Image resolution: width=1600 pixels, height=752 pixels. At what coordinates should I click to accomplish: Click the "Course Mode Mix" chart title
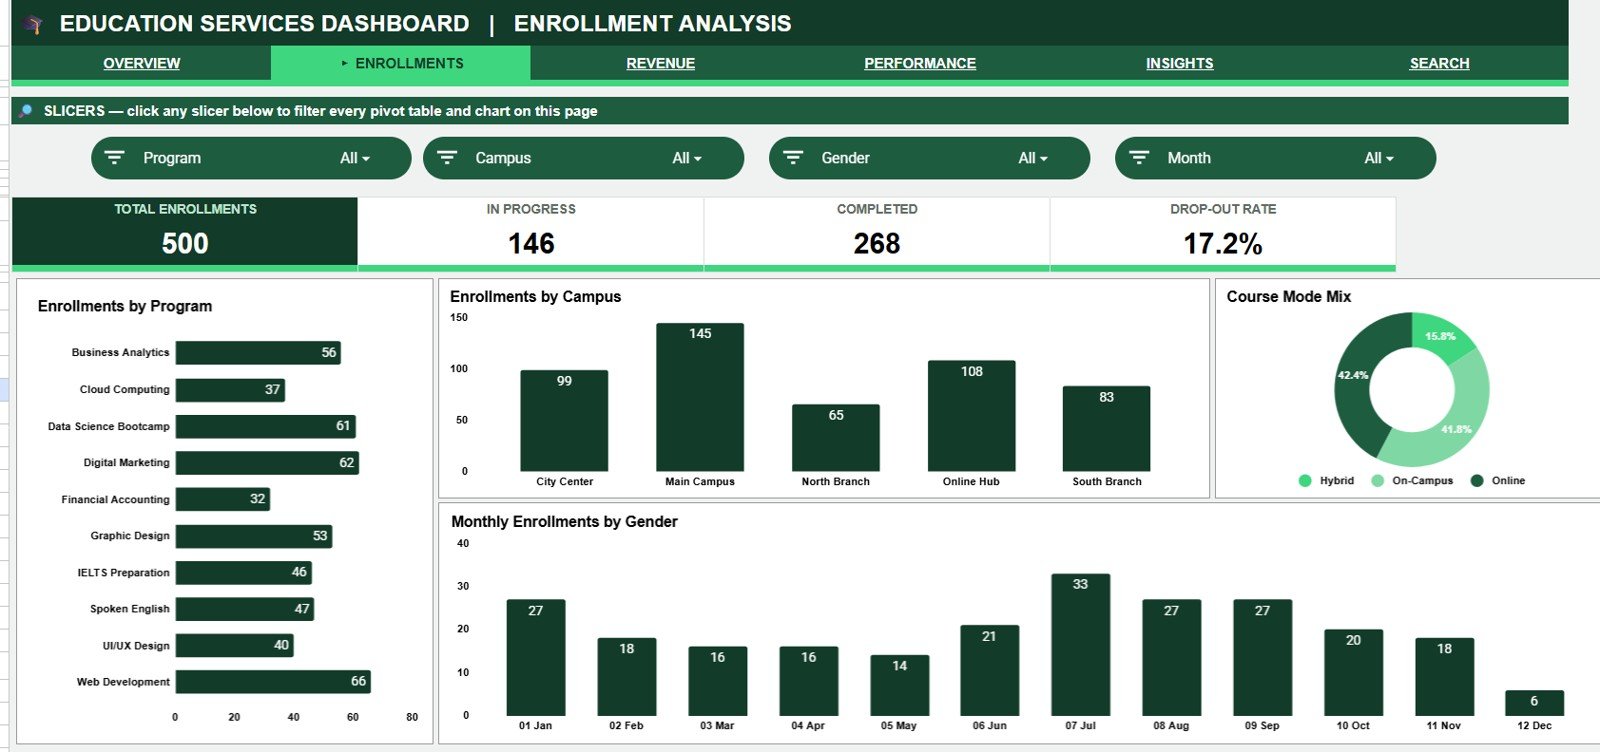tap(1289, 297)
